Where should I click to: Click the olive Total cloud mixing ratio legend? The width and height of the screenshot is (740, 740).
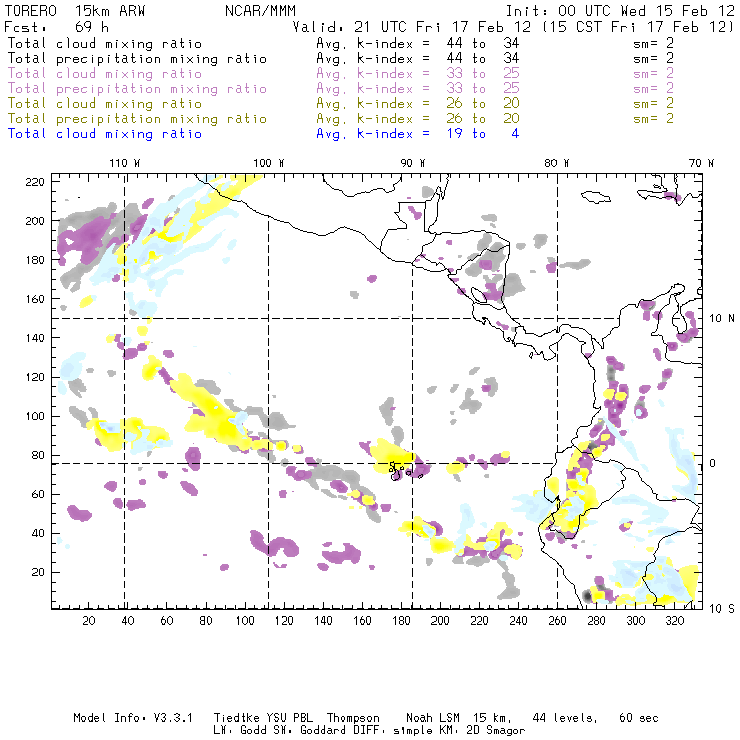pyautogui.click(x=105, y=104)
